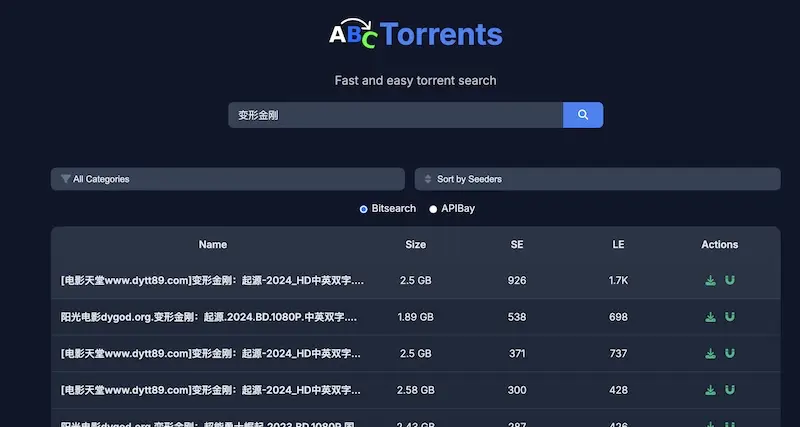
Task: Select the Bitsearch source radio button
Action: (x=363, y=209)
